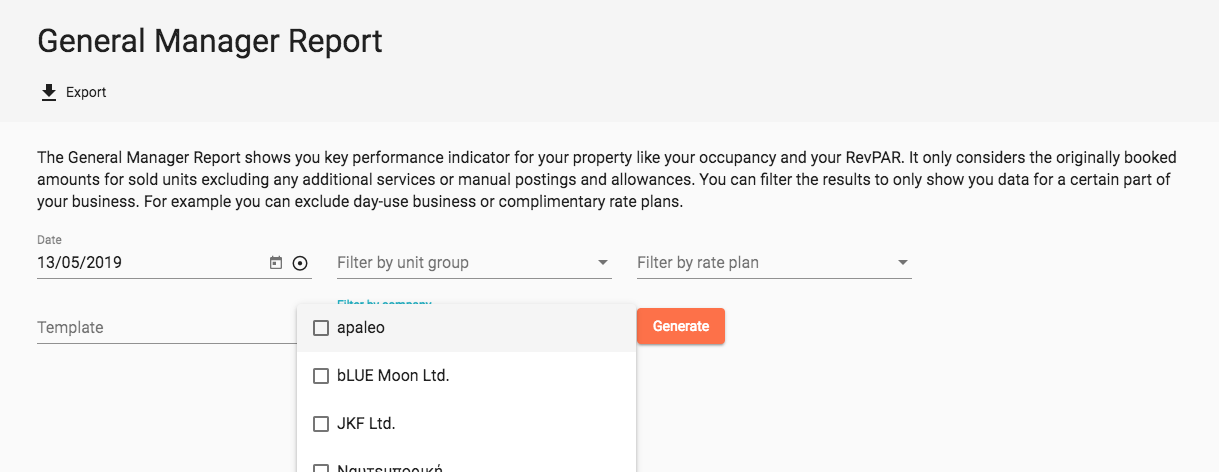This screenshot has height=472, width=1219.
Task: Focus the Template input field
Action: tap(167, 328)
